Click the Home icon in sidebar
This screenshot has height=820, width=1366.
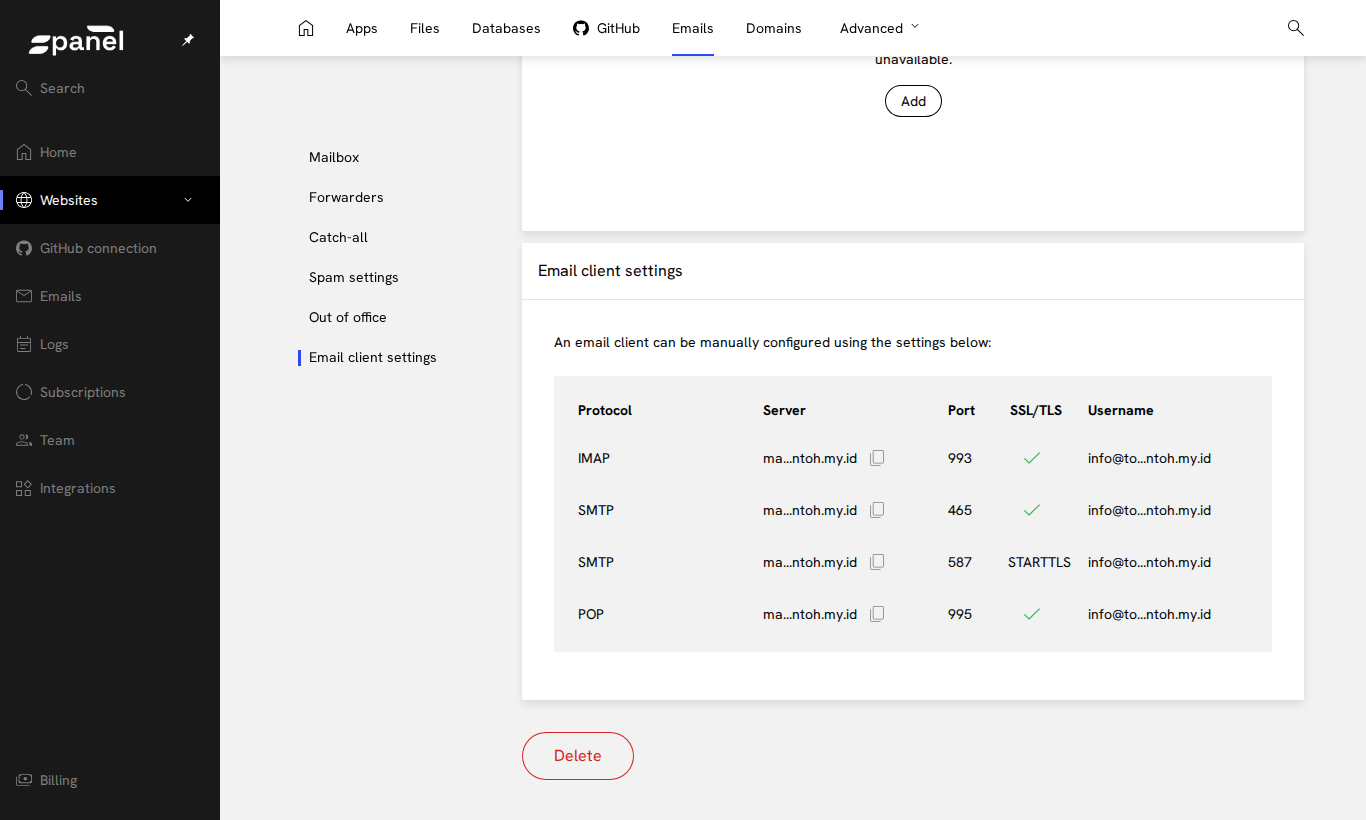[x=24, y=152]
